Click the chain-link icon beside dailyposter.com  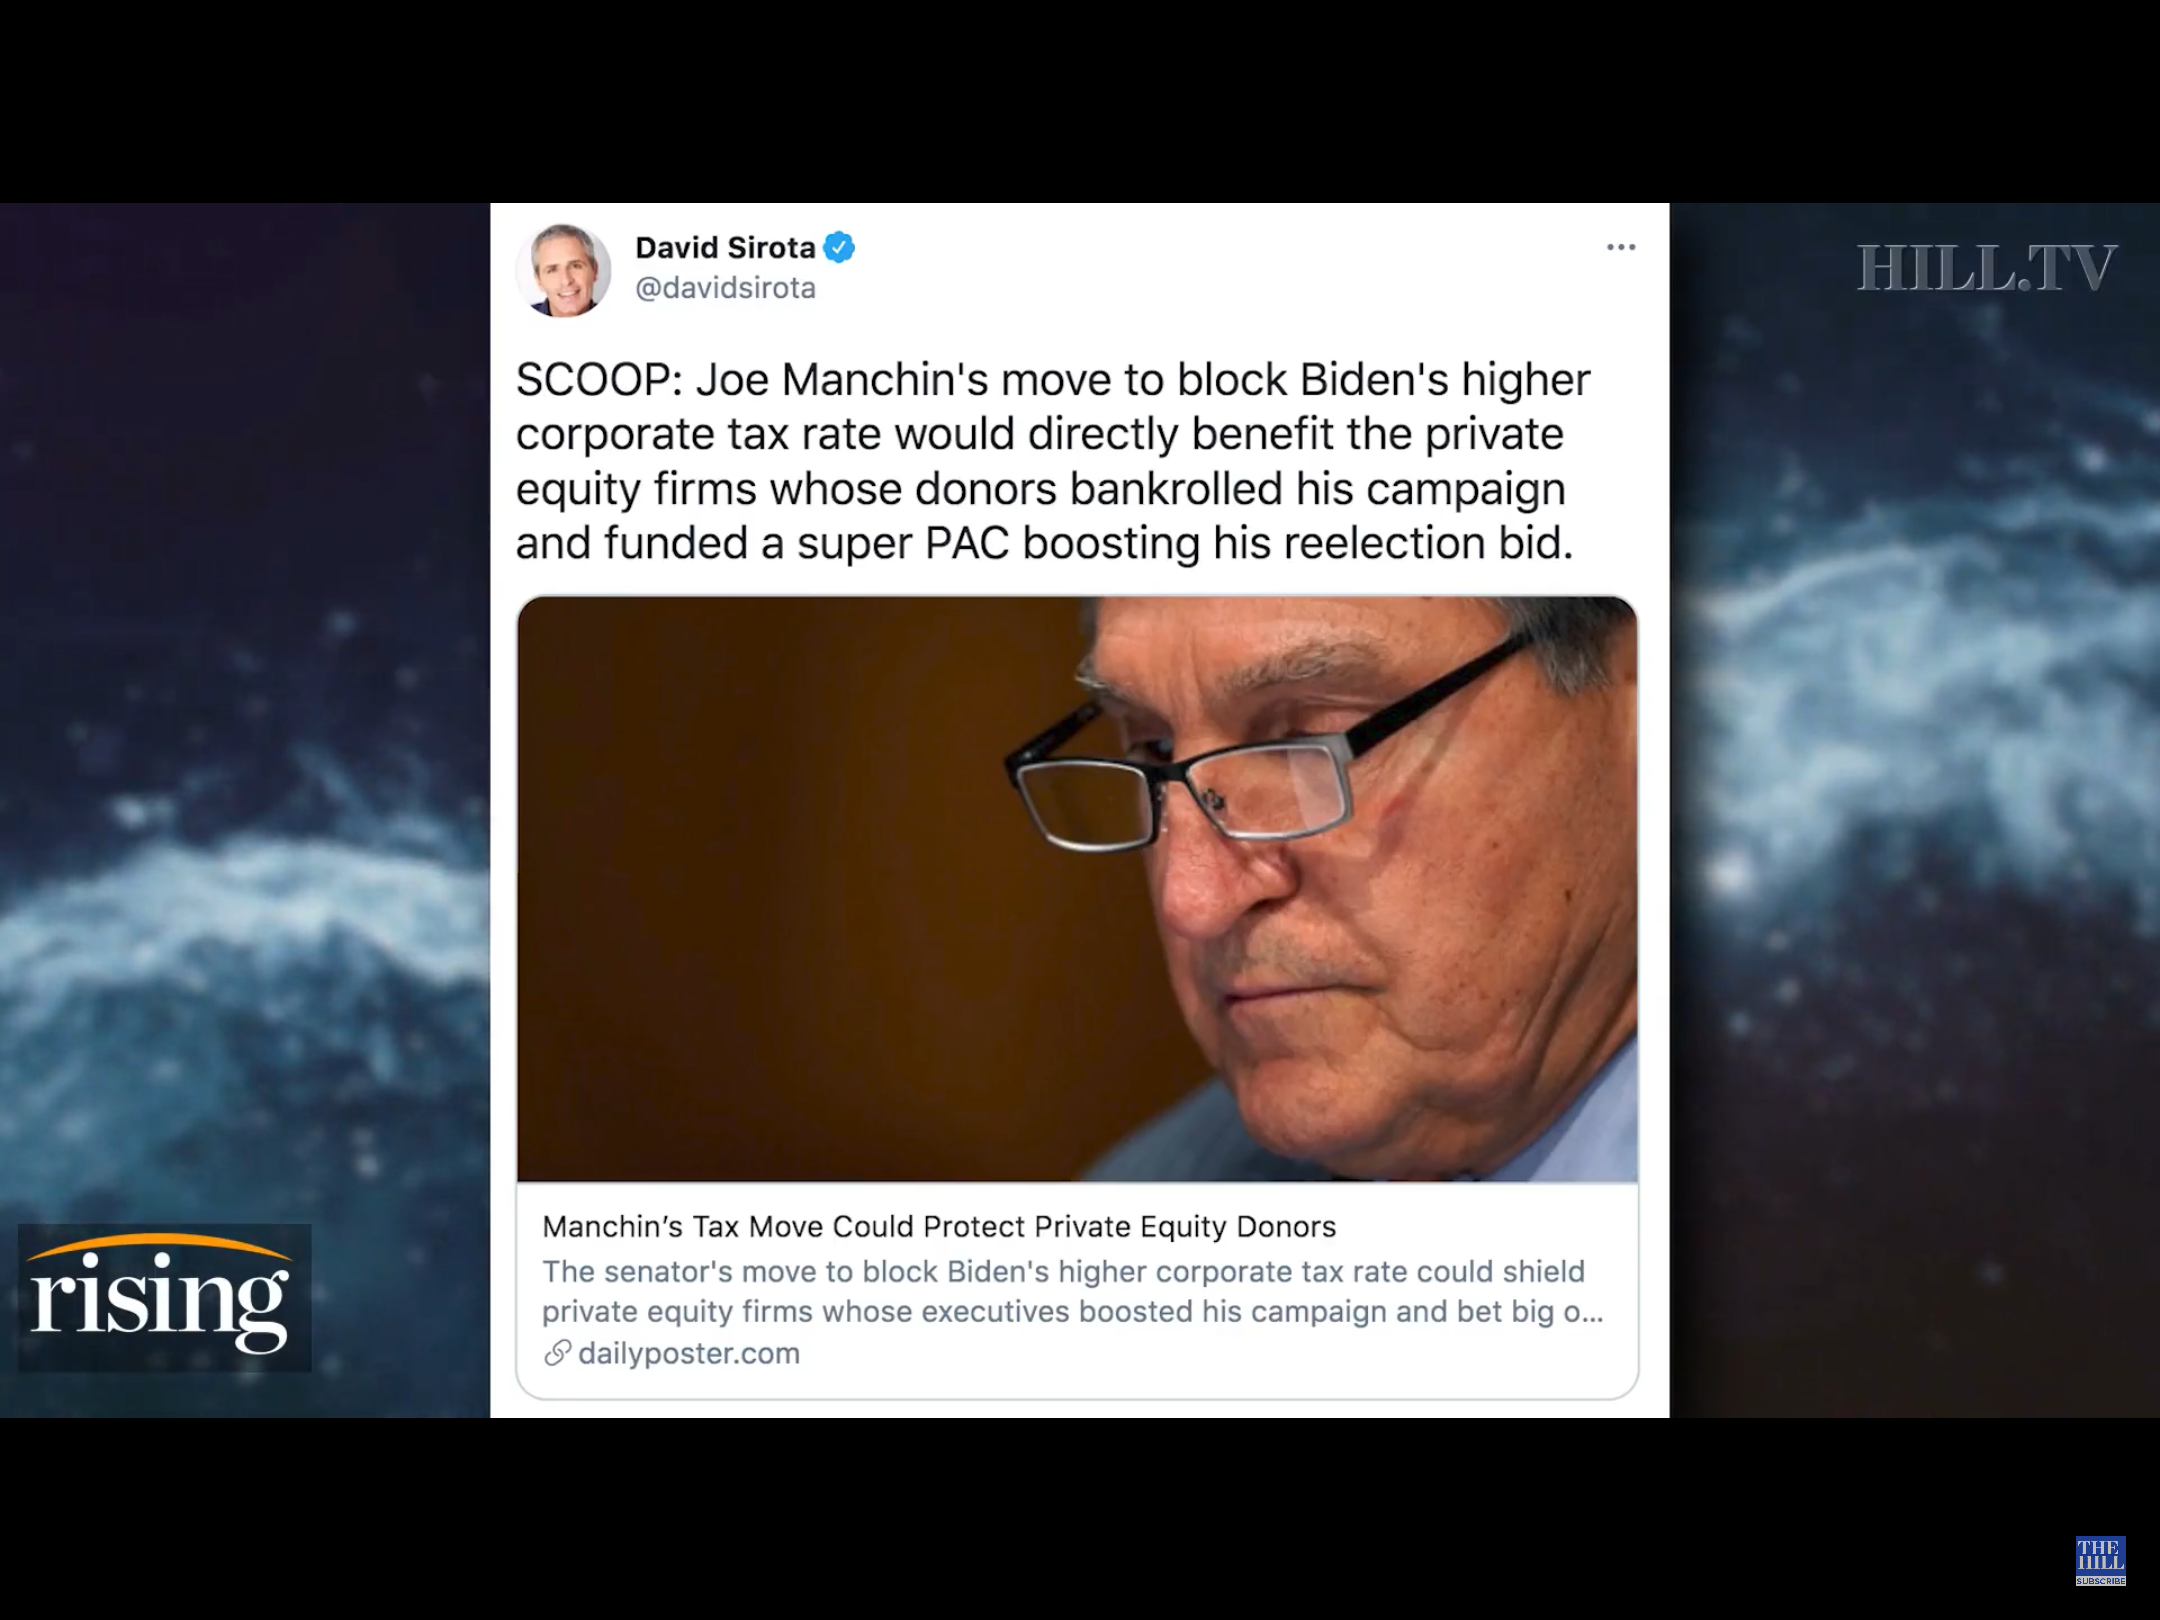pos(557,1353)
